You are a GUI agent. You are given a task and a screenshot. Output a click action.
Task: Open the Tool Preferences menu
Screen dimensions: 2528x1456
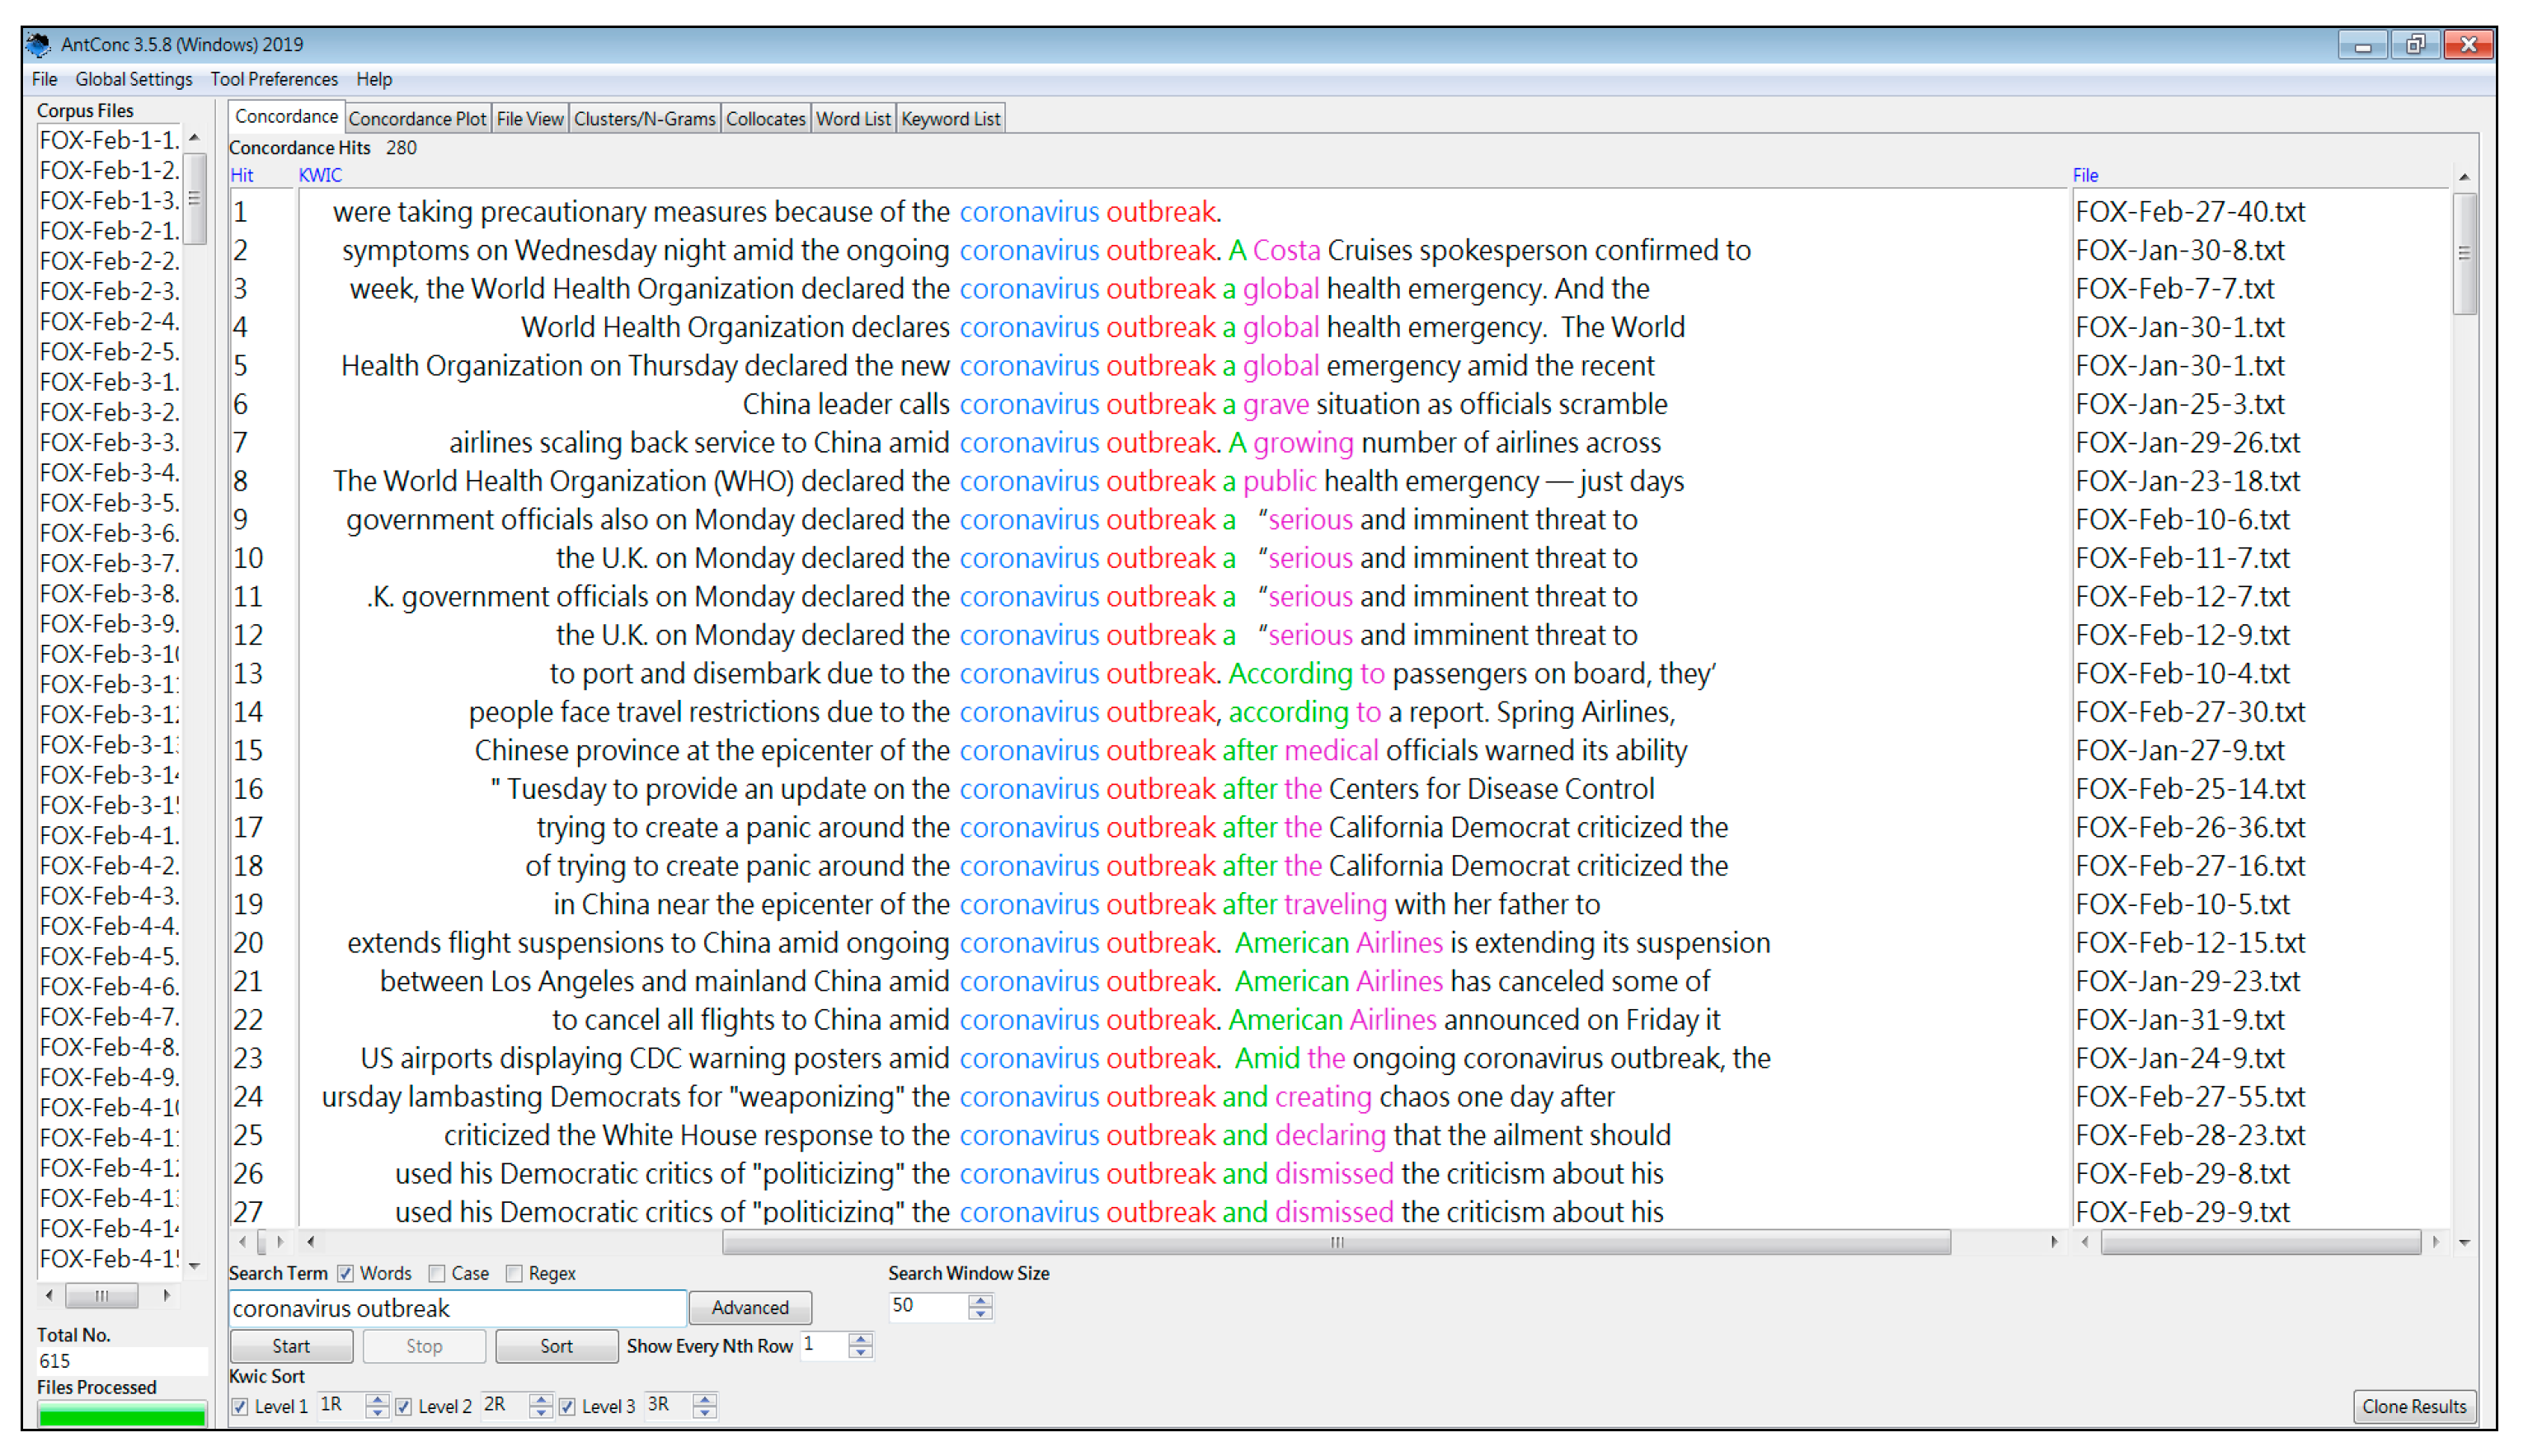click(274, 79)
